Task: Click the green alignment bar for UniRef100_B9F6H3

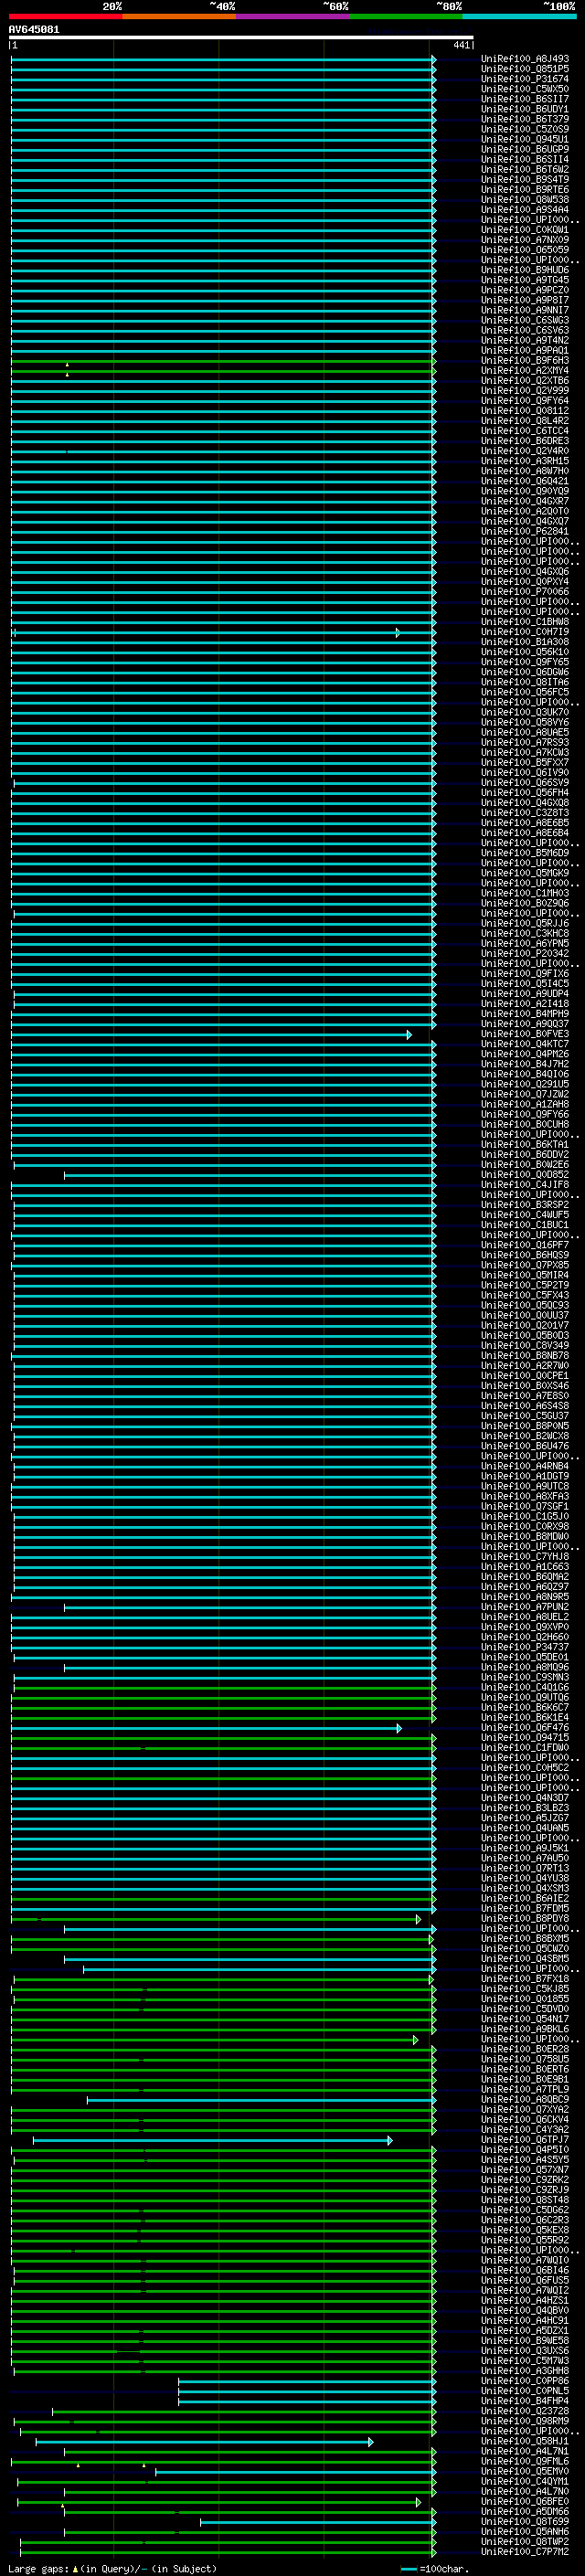Action: coord(223,361)
